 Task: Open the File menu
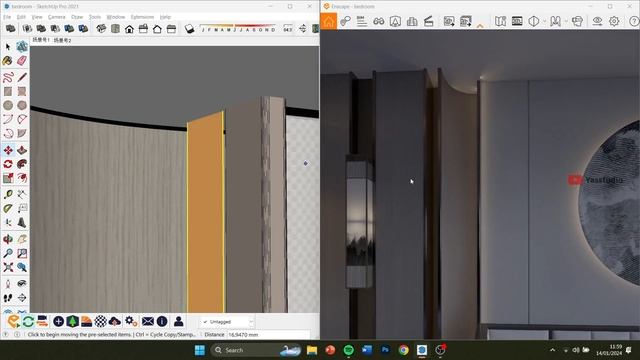7,17
